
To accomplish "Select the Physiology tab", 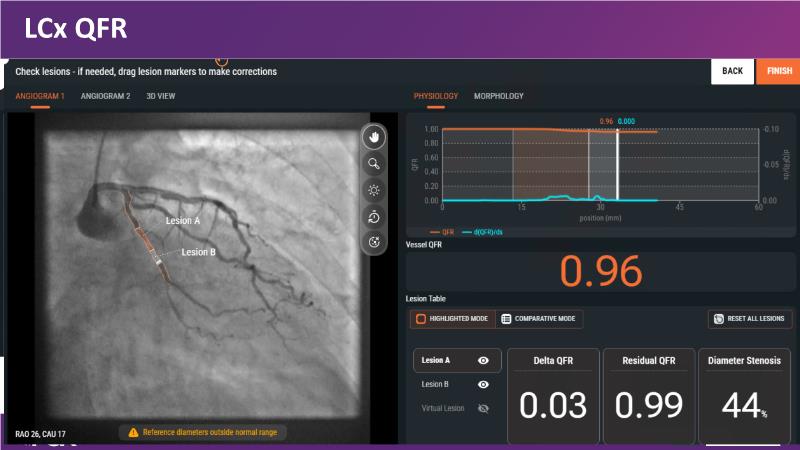I will pos(436,96).
